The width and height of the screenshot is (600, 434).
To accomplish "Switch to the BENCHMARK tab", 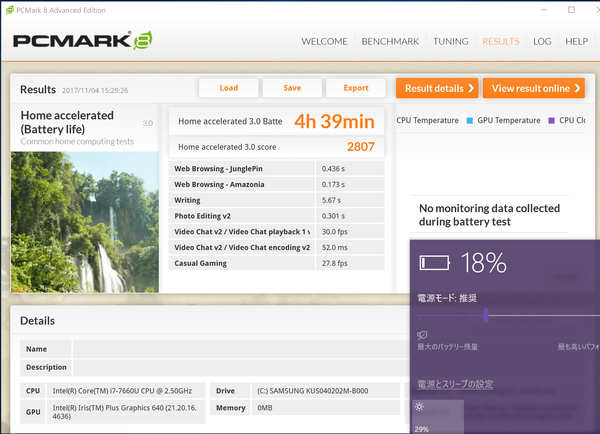I will tap(390, 41).
